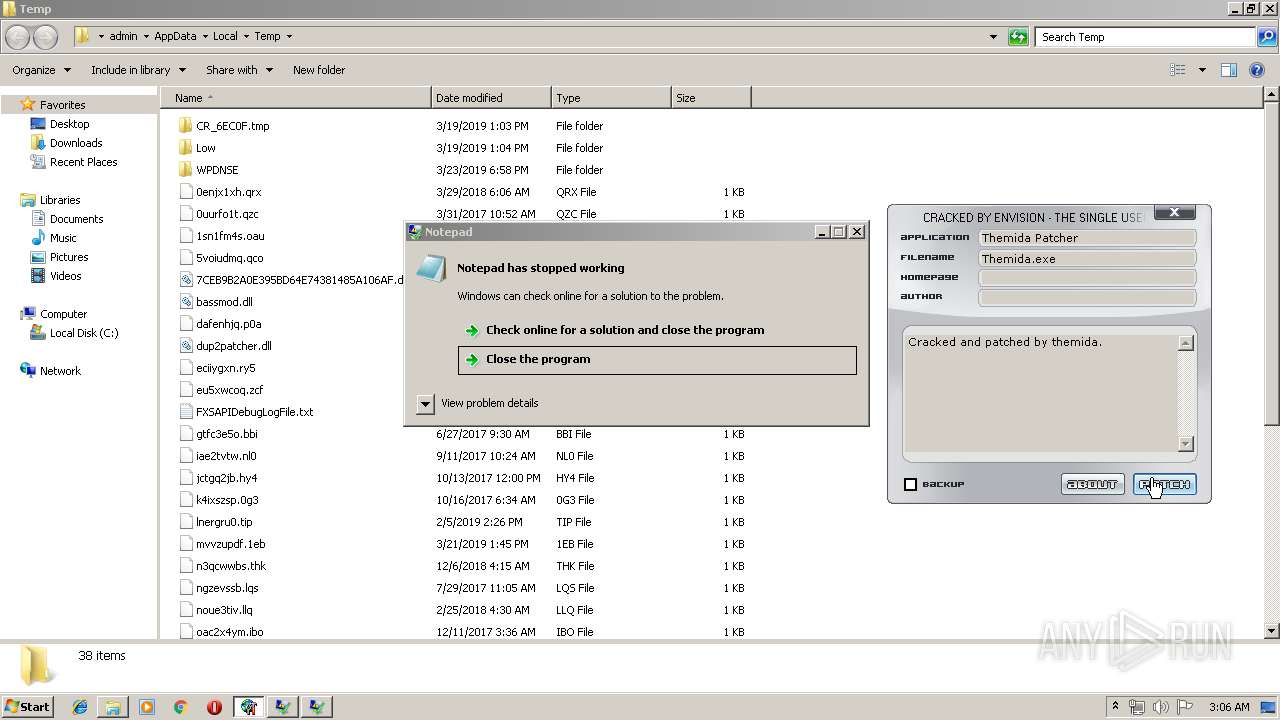This screenshot has width=1280, height=720.
Task: Toggle the Backup checkbox in patcher
Action: [x=910, y=484]
